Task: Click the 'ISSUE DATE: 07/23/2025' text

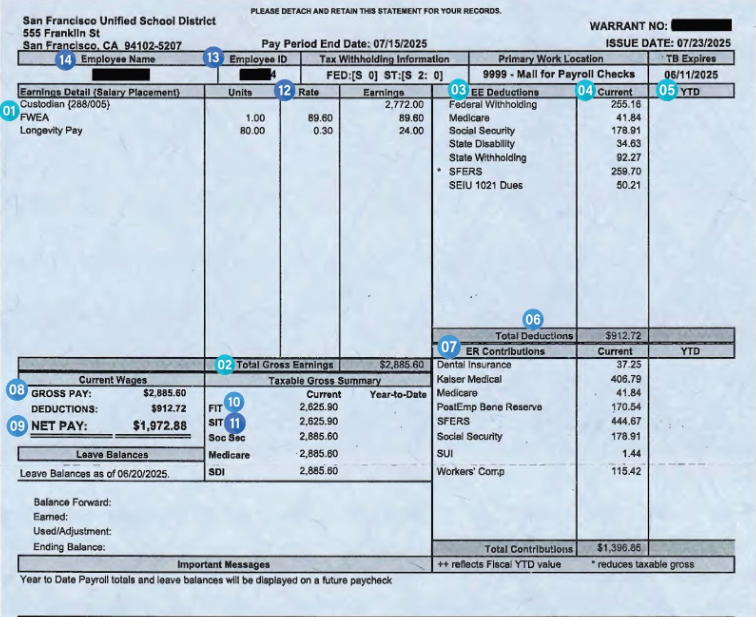Action: (668, 43)
